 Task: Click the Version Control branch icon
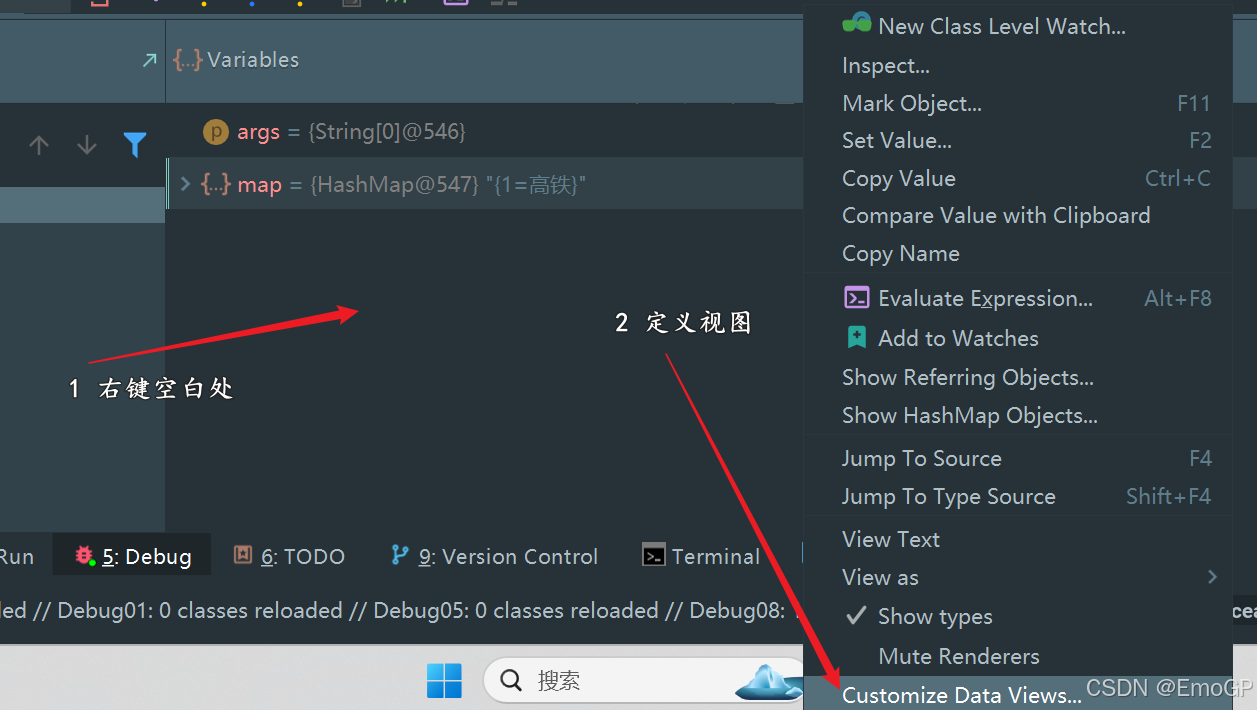pyautogui.click(x=400, y=555)
